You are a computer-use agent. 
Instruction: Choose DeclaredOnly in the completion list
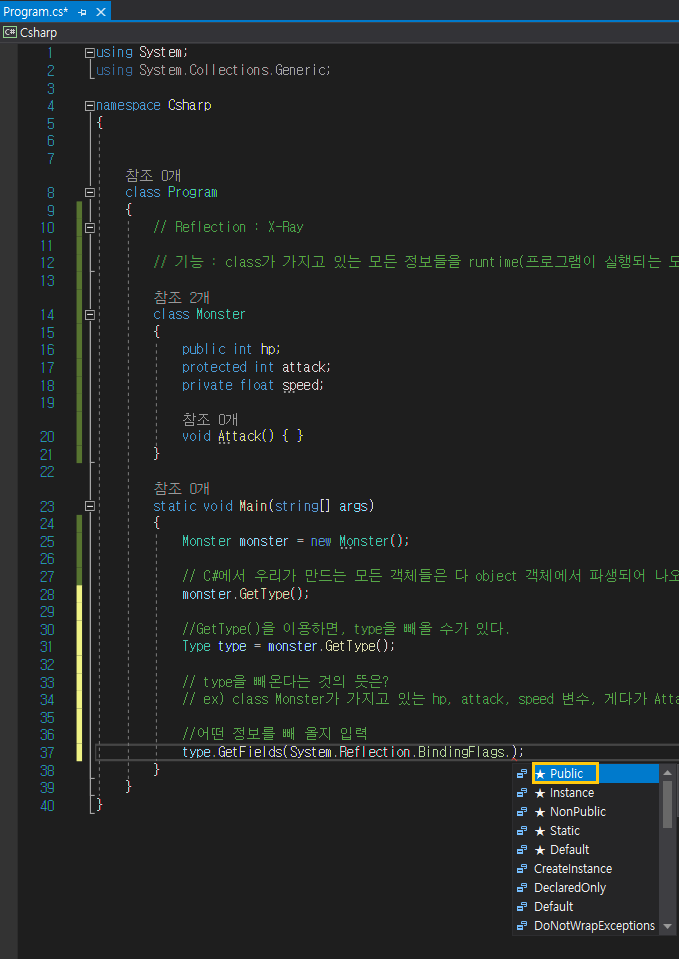[x=585, y=887]
